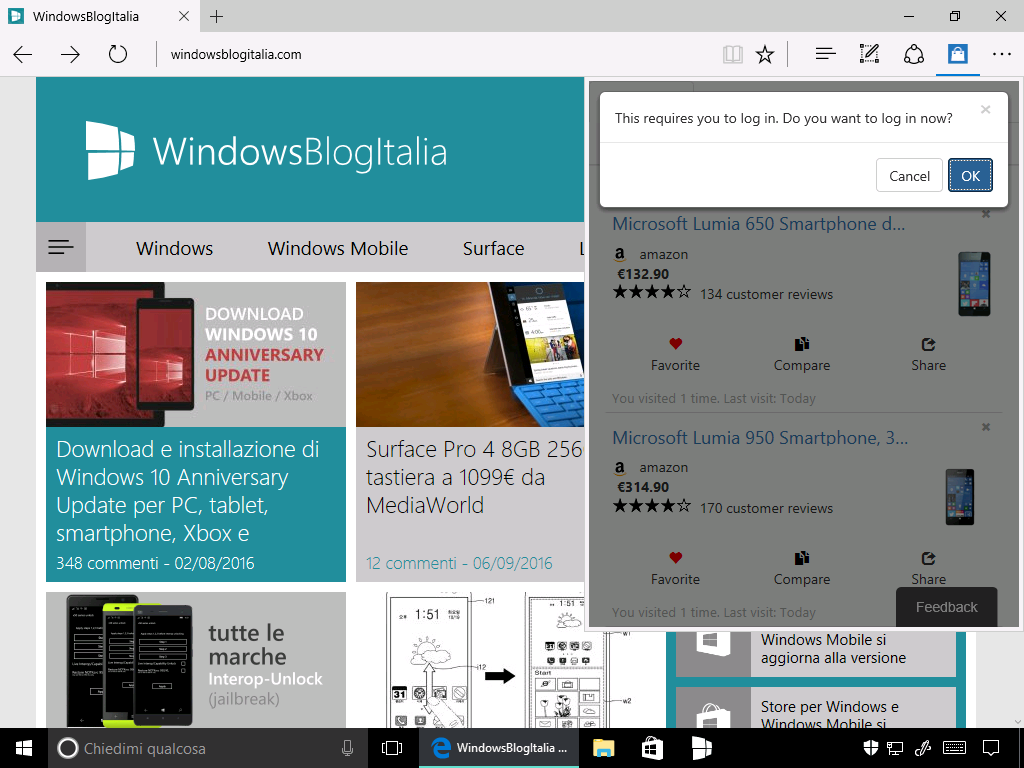Image resolution: width=1024 pixels, height=768 pixels.
Task: Dismiss the login dialog with X
Action: pyautogui.click(x=985, y=110)
